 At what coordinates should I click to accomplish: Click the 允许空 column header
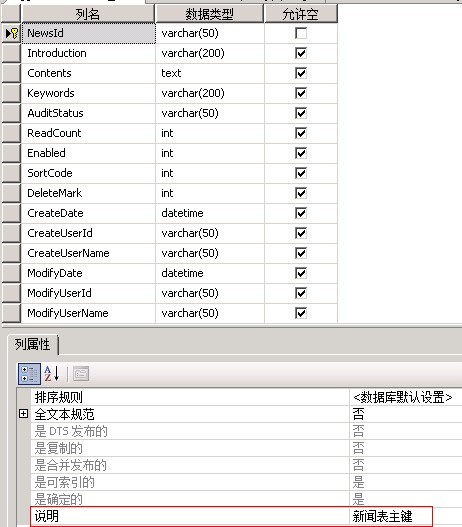tap(301, 14)
